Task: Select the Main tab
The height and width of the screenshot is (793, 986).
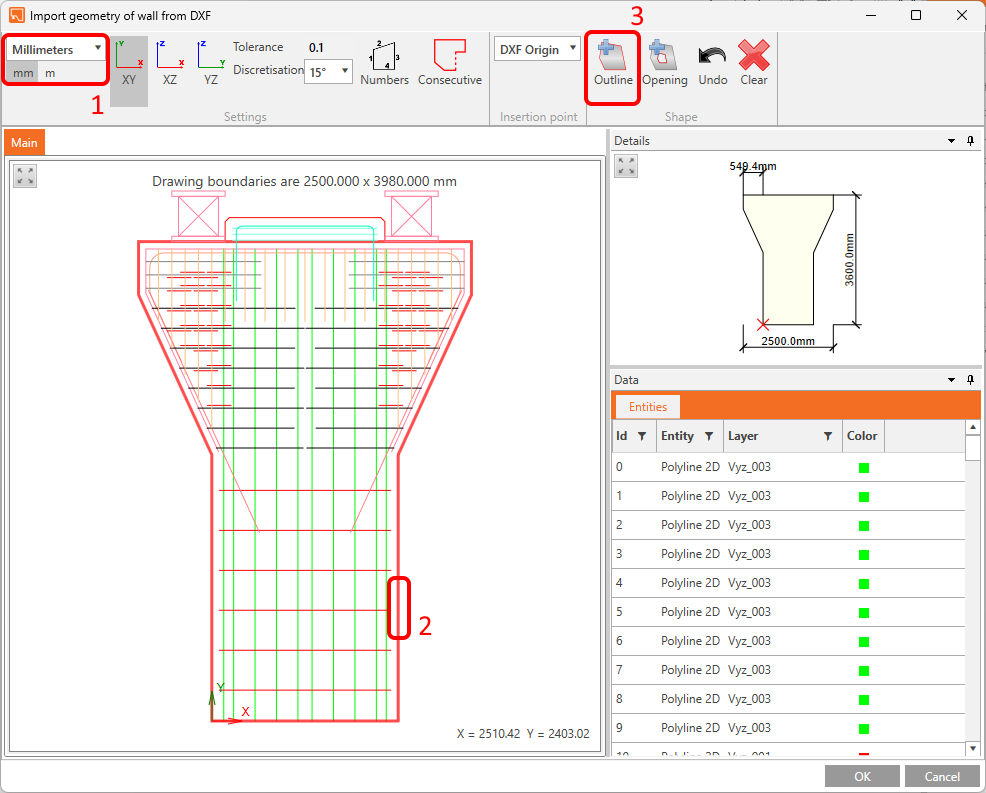Action: pyautogui.click(x=24, y=143)
